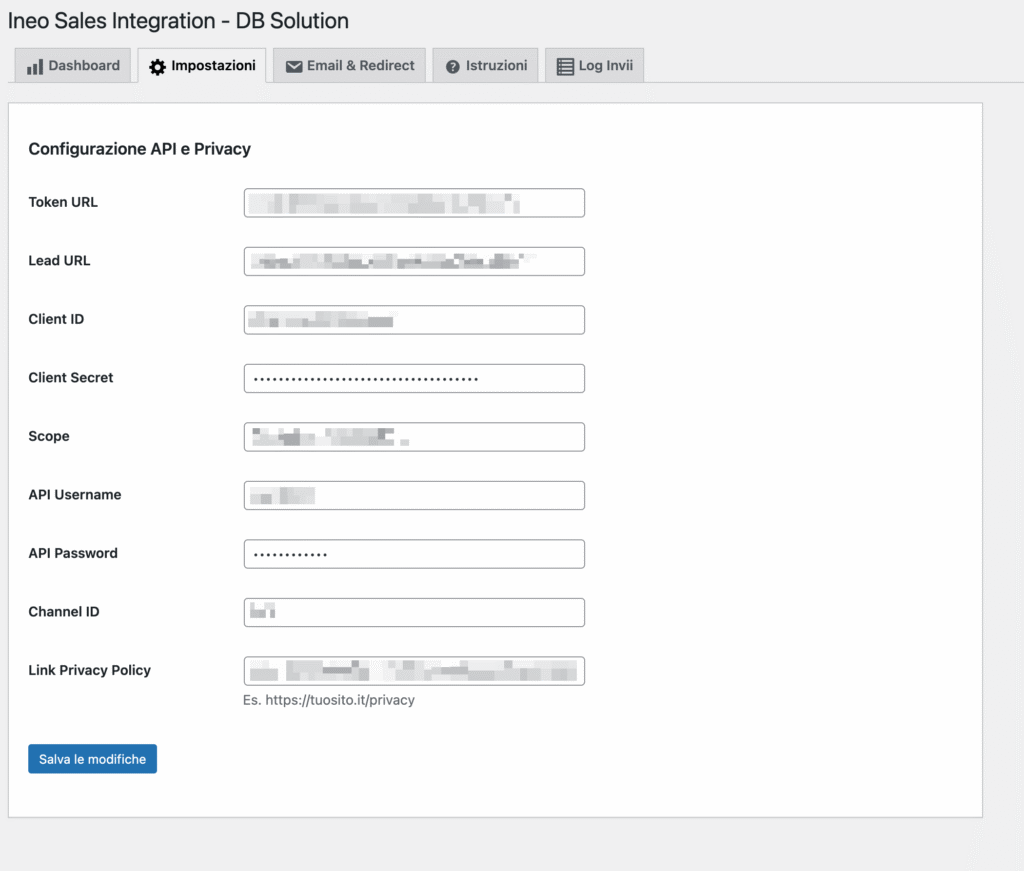Click the Client ID label
The image size is (1024, 871).
point(56,319)
